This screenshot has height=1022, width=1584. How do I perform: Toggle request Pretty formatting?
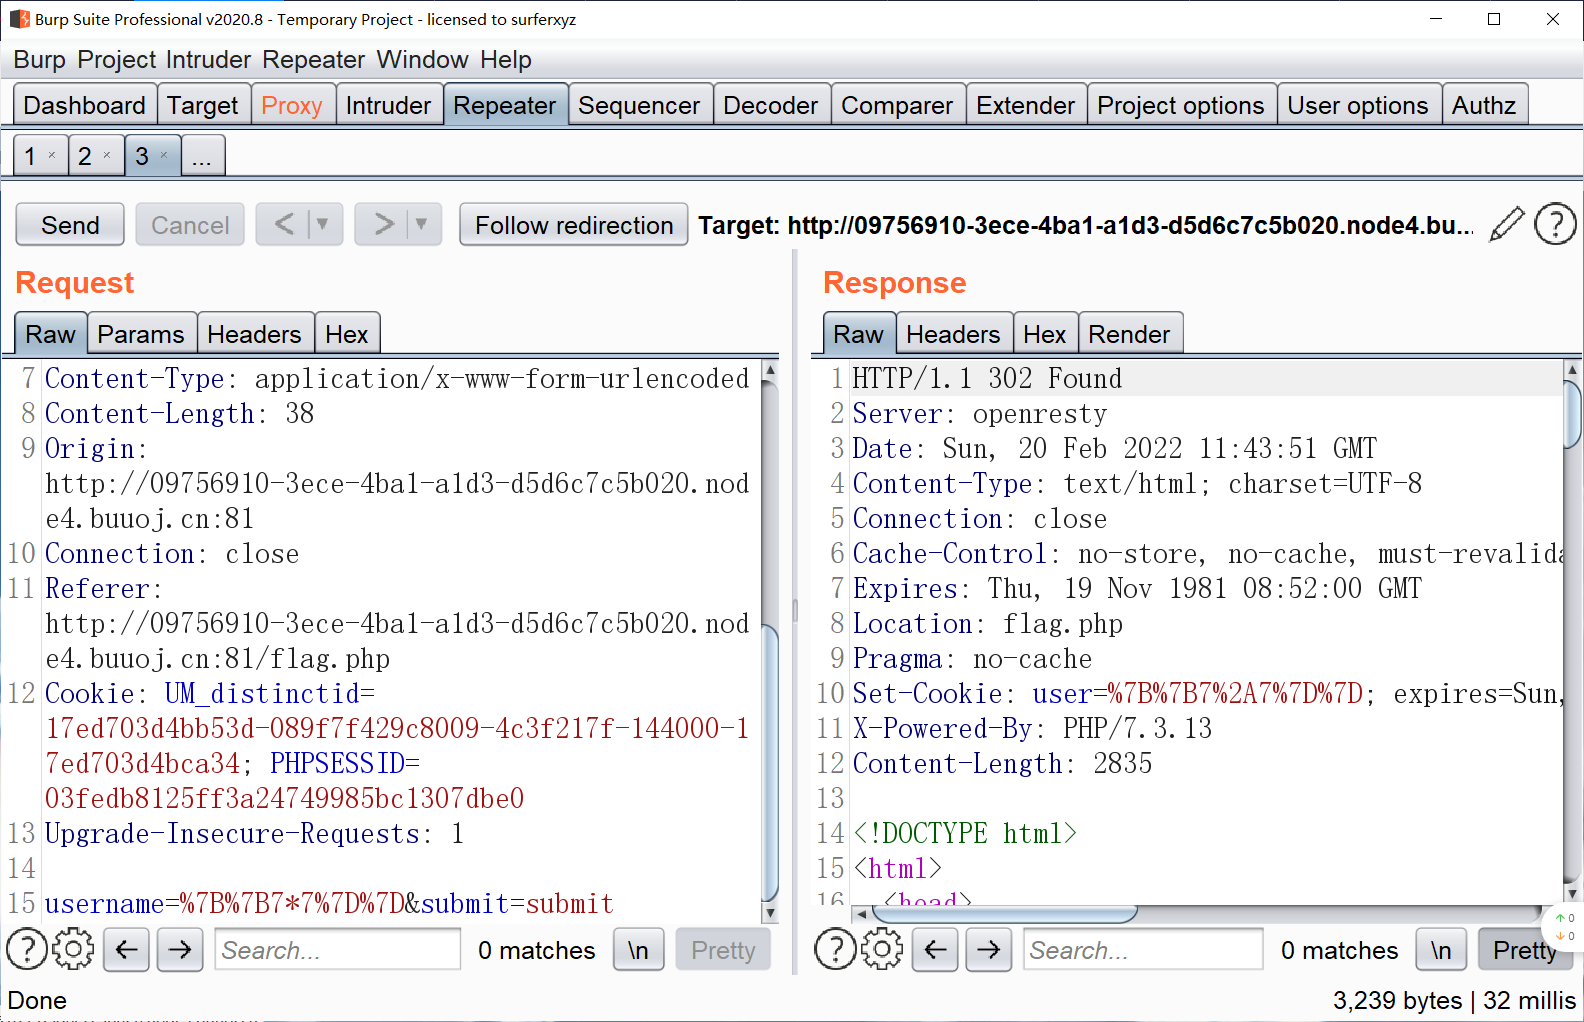pos(723,949)
